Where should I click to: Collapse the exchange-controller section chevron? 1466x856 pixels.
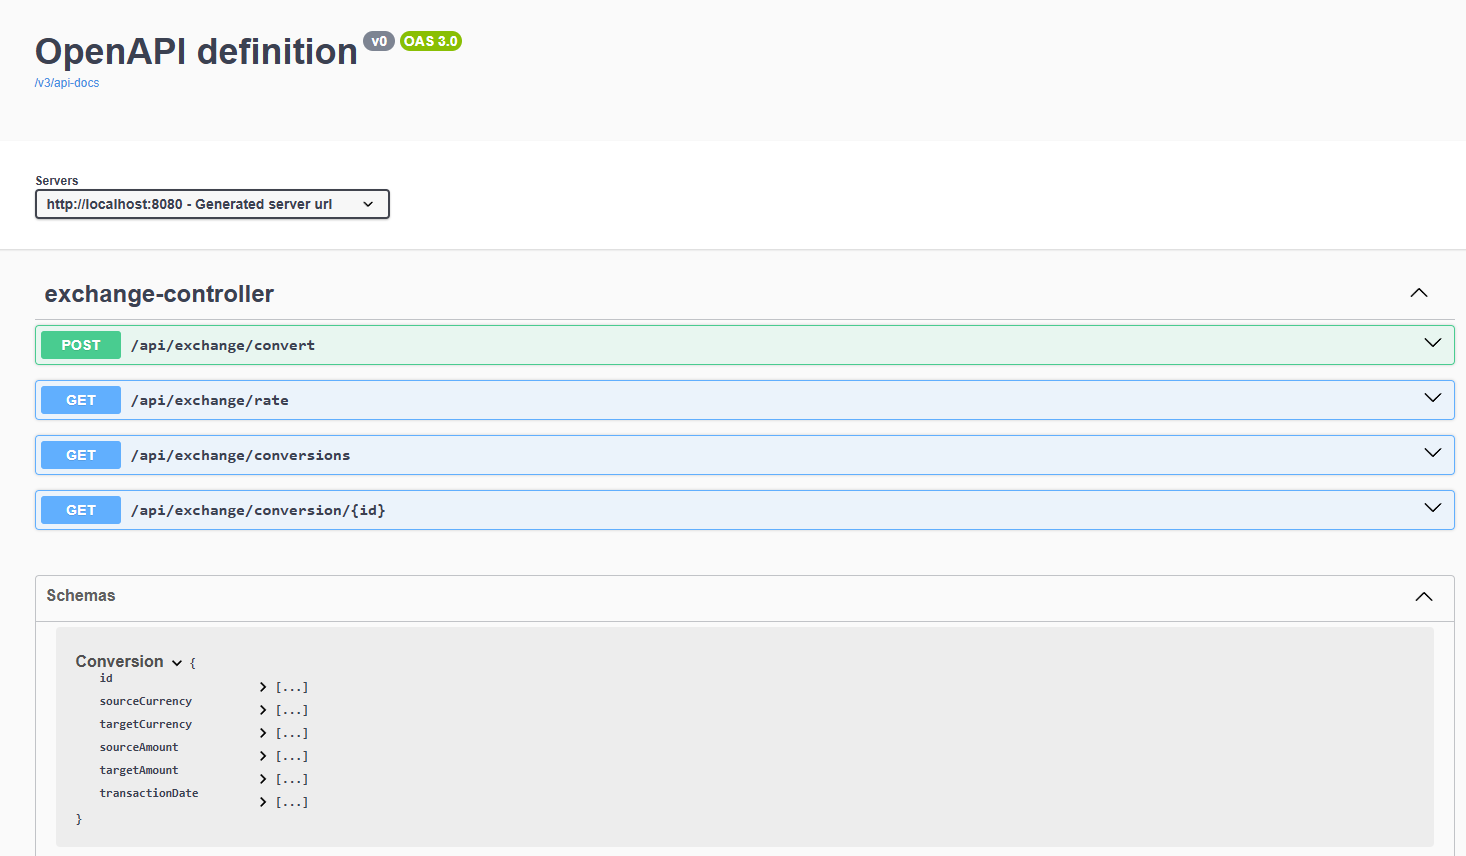(1418, 293)
